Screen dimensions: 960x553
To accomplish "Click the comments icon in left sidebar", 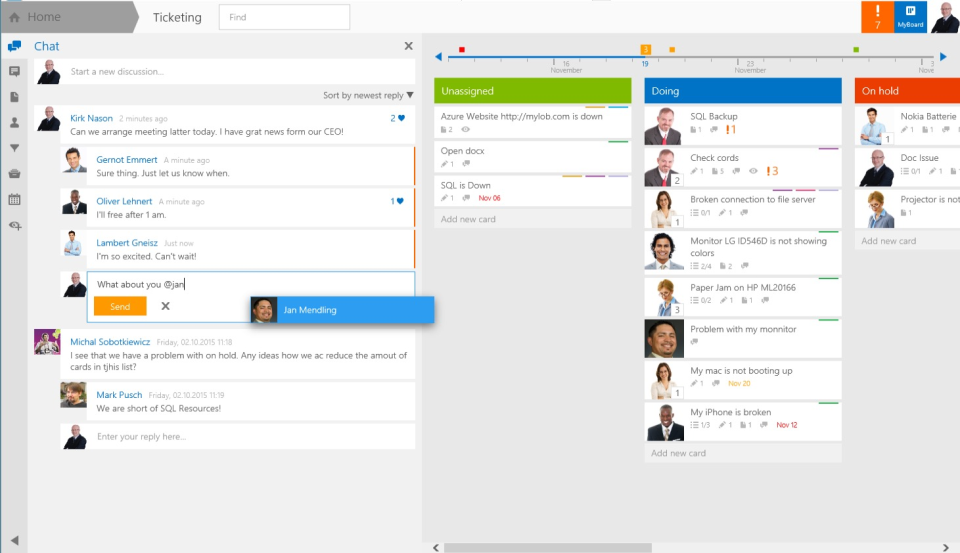I will [x=14, y=72].
